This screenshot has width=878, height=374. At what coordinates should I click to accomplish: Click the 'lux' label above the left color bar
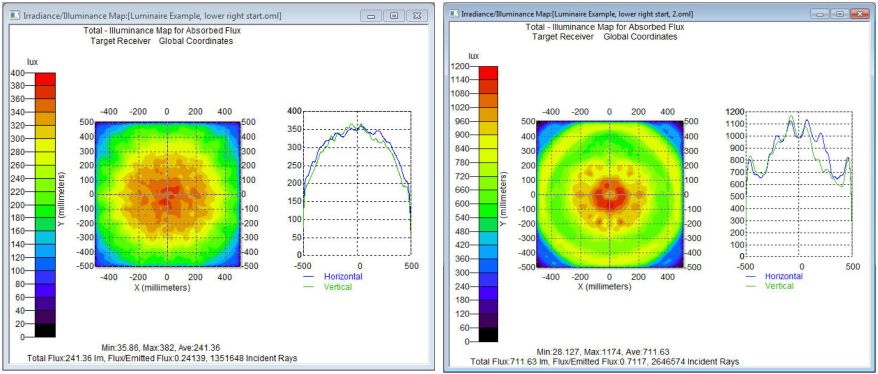click(x=32, y=63)
